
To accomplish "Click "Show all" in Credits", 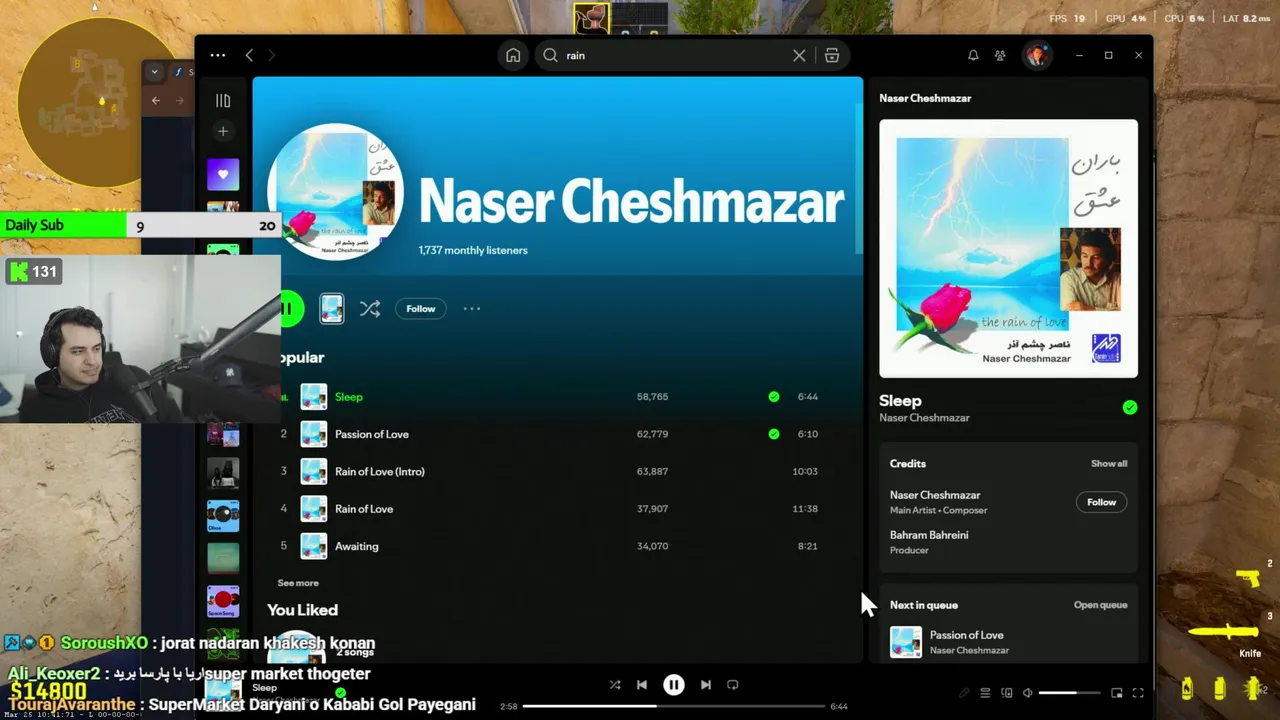I will [1109, 464].
